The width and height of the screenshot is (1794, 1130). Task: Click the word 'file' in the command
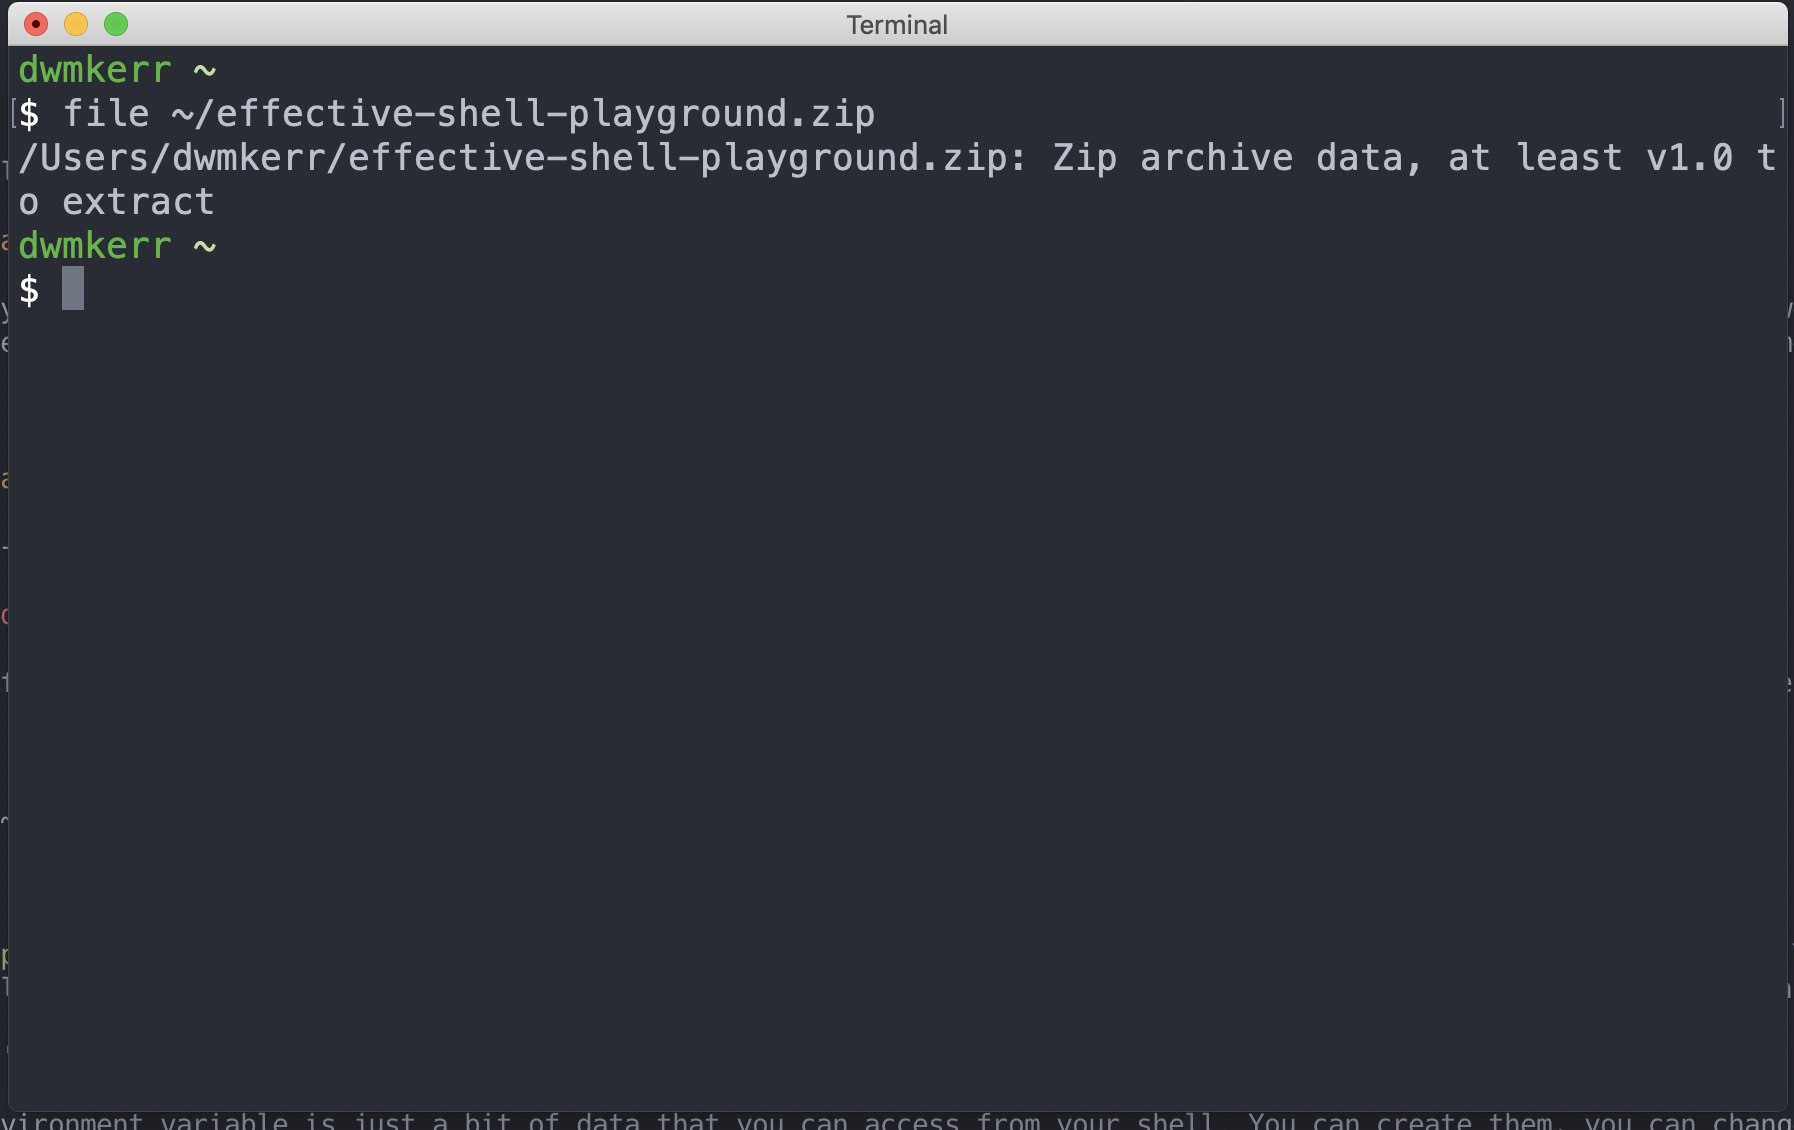[x=106, y=113]
